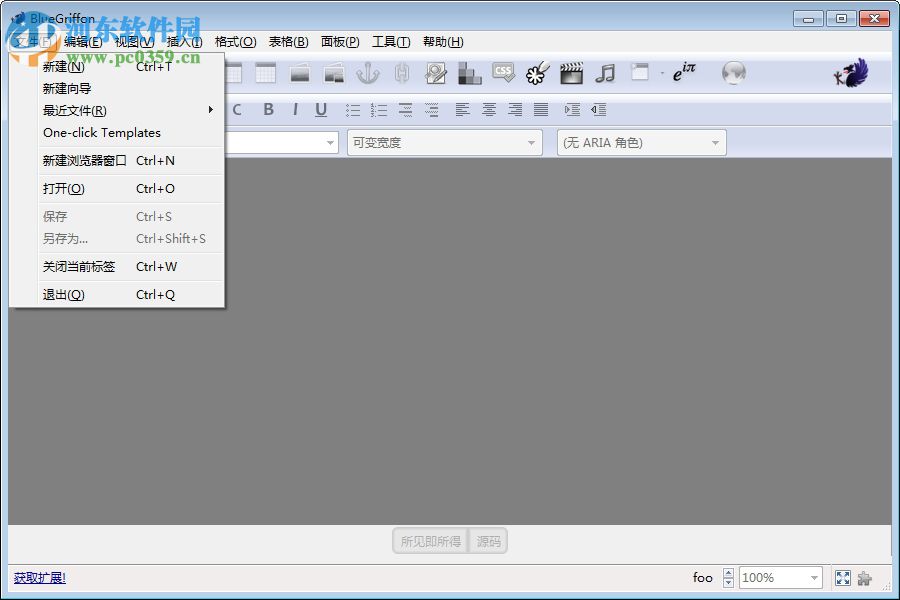Choose 关闭当前标签 menu entry
This screenshot has height=600, width=900.
click(130, 266)
